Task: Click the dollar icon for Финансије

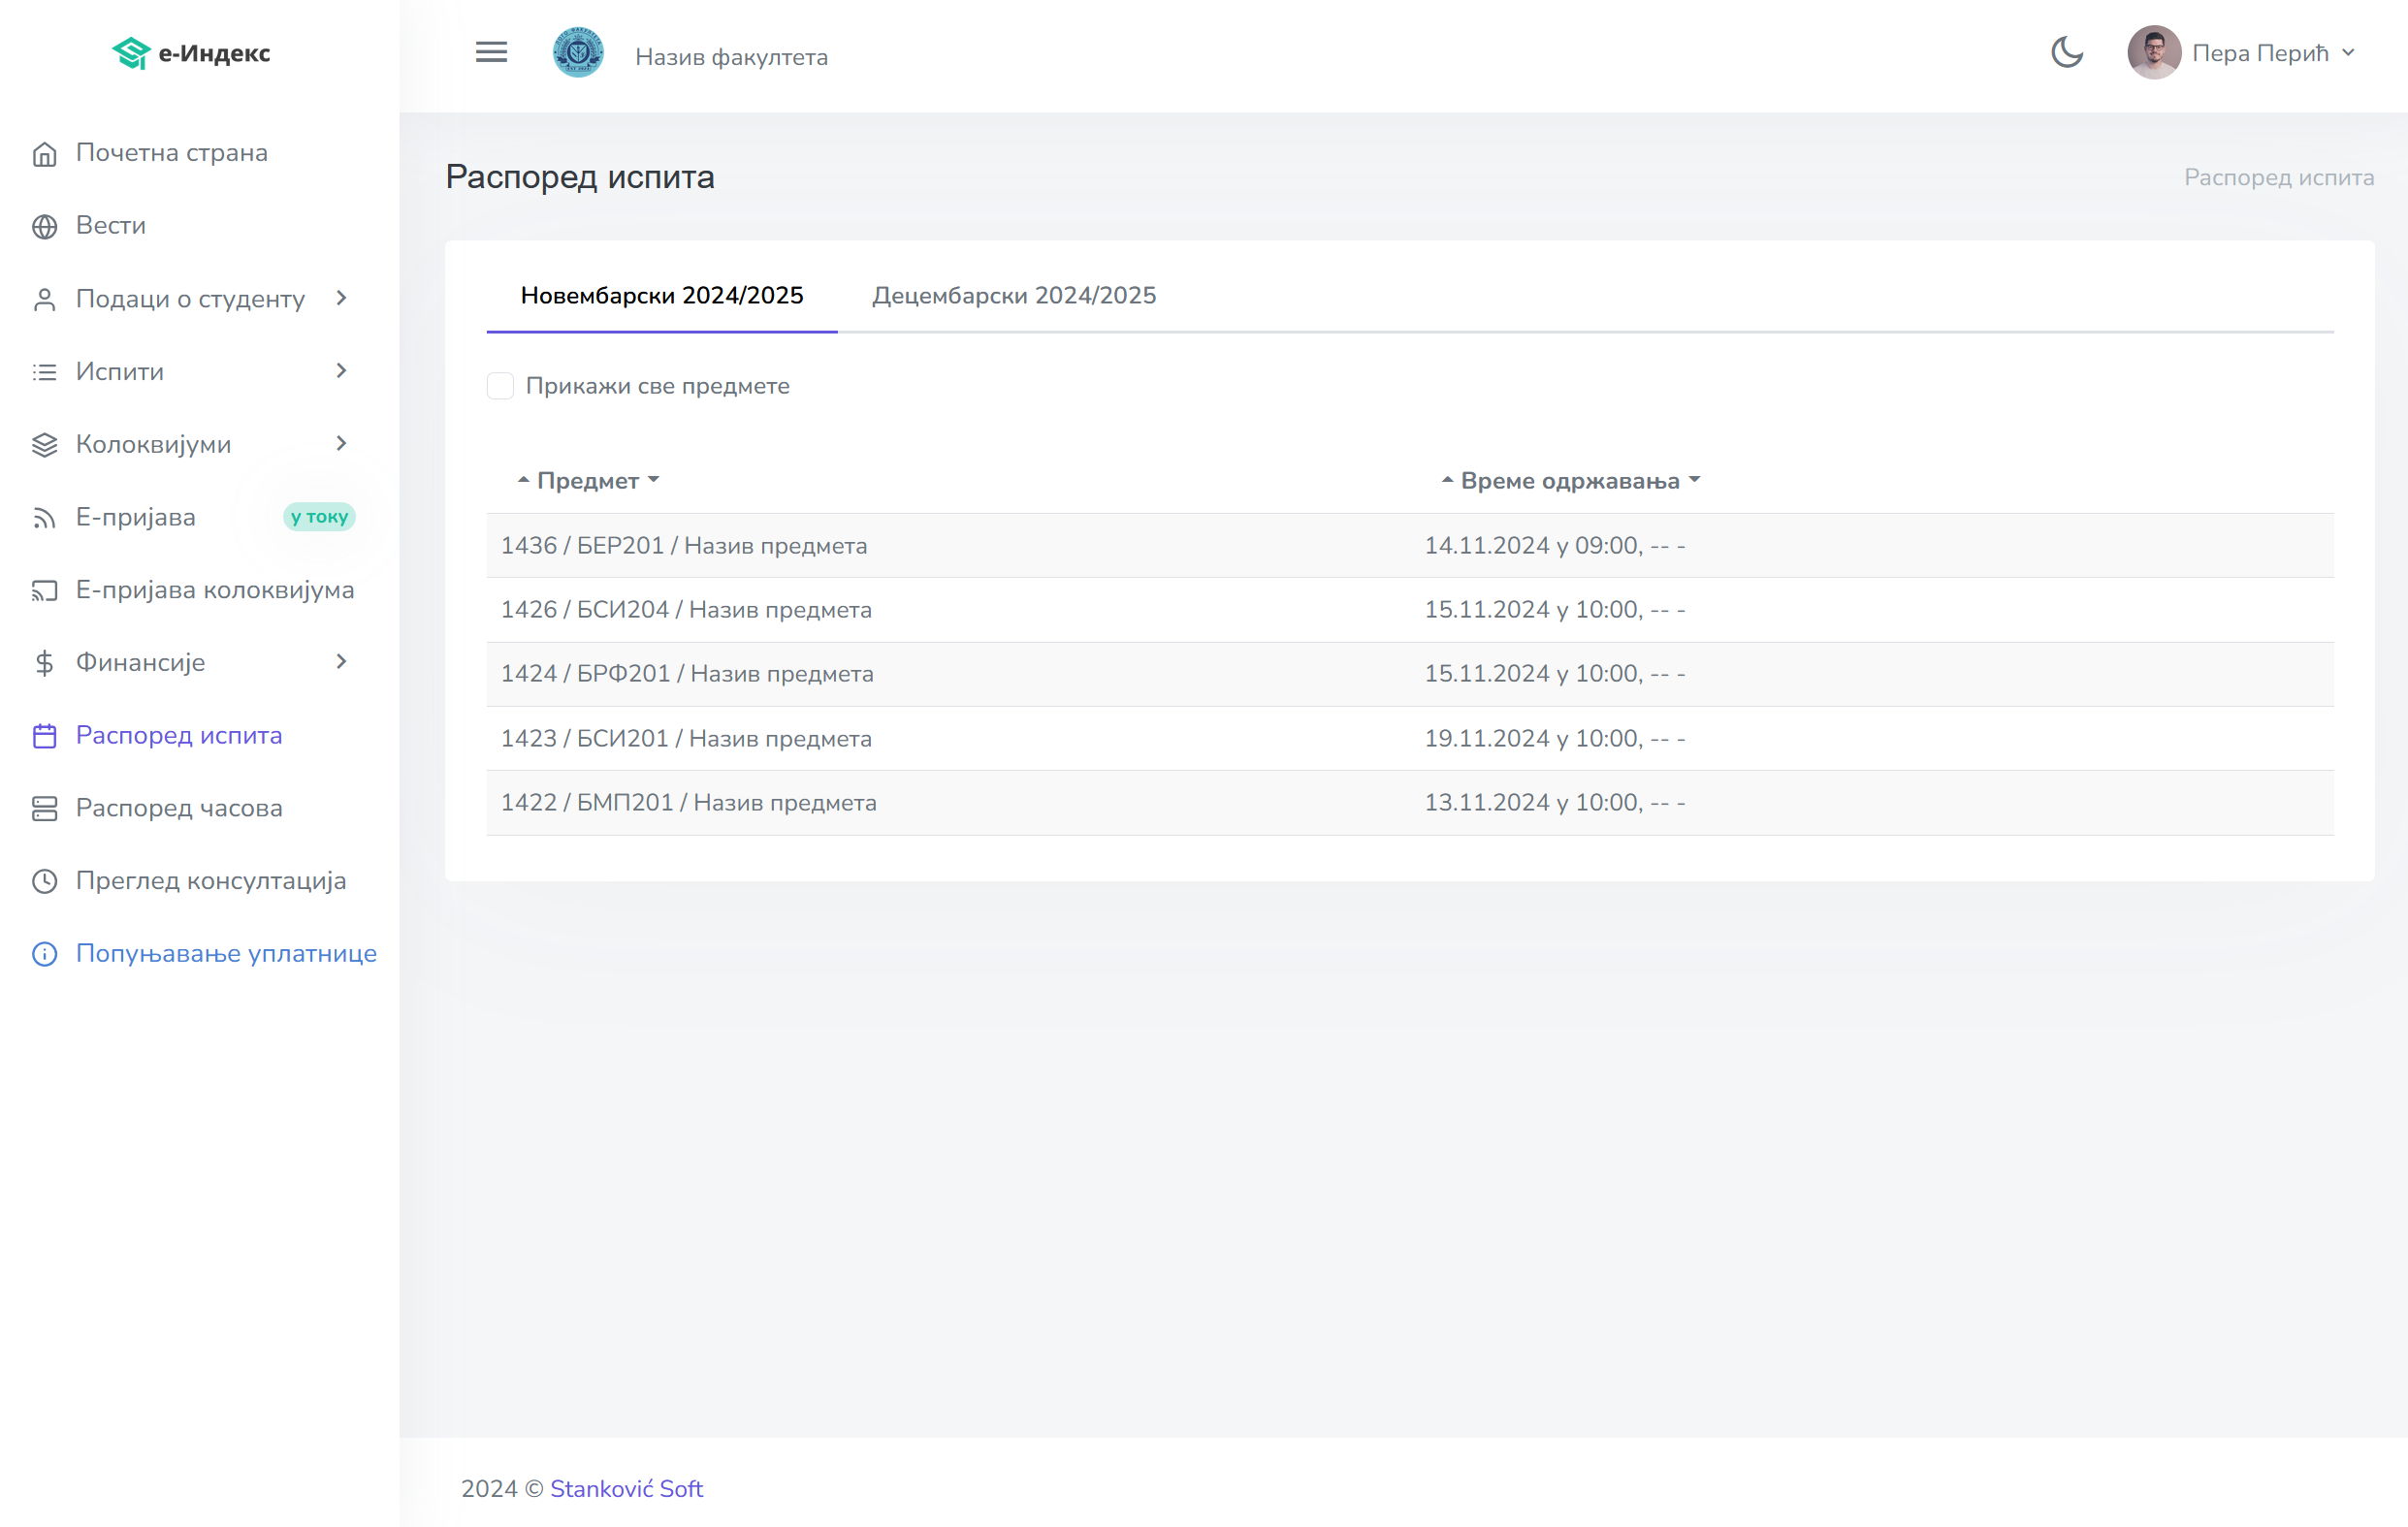Action: [44, 663]
